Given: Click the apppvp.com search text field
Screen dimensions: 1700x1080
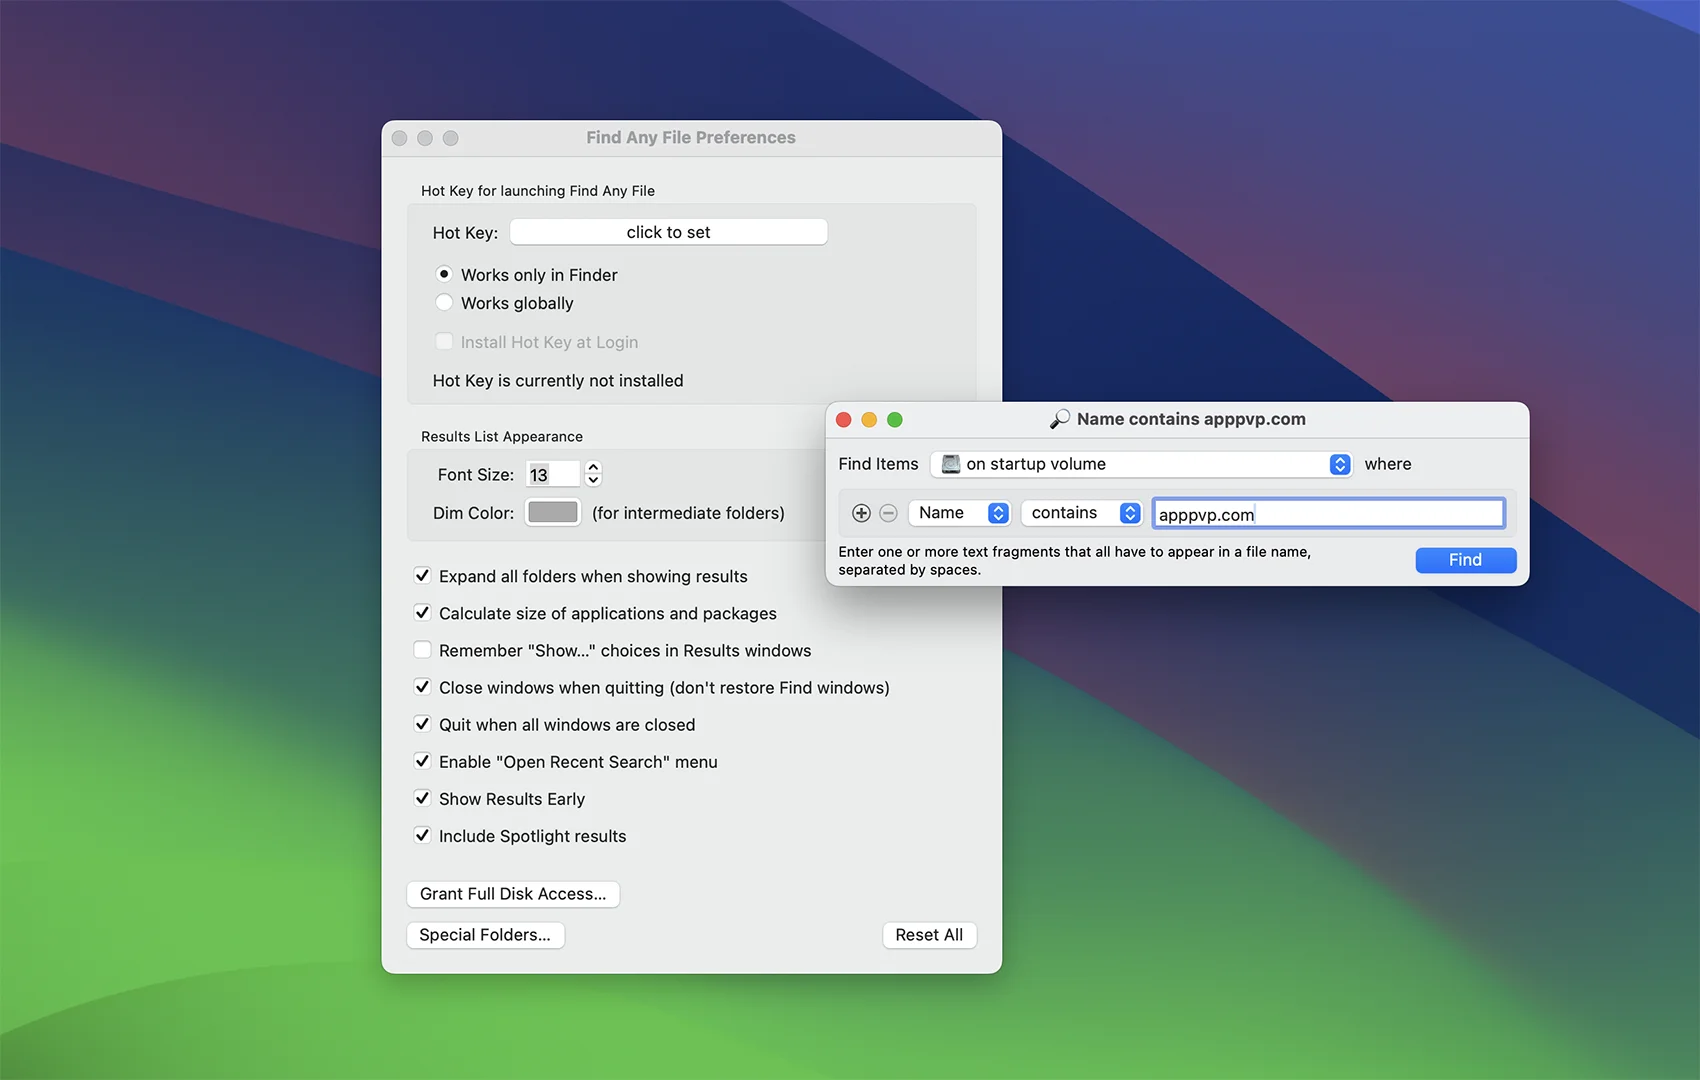Looking at the screenshot, I should point(1328,514).
